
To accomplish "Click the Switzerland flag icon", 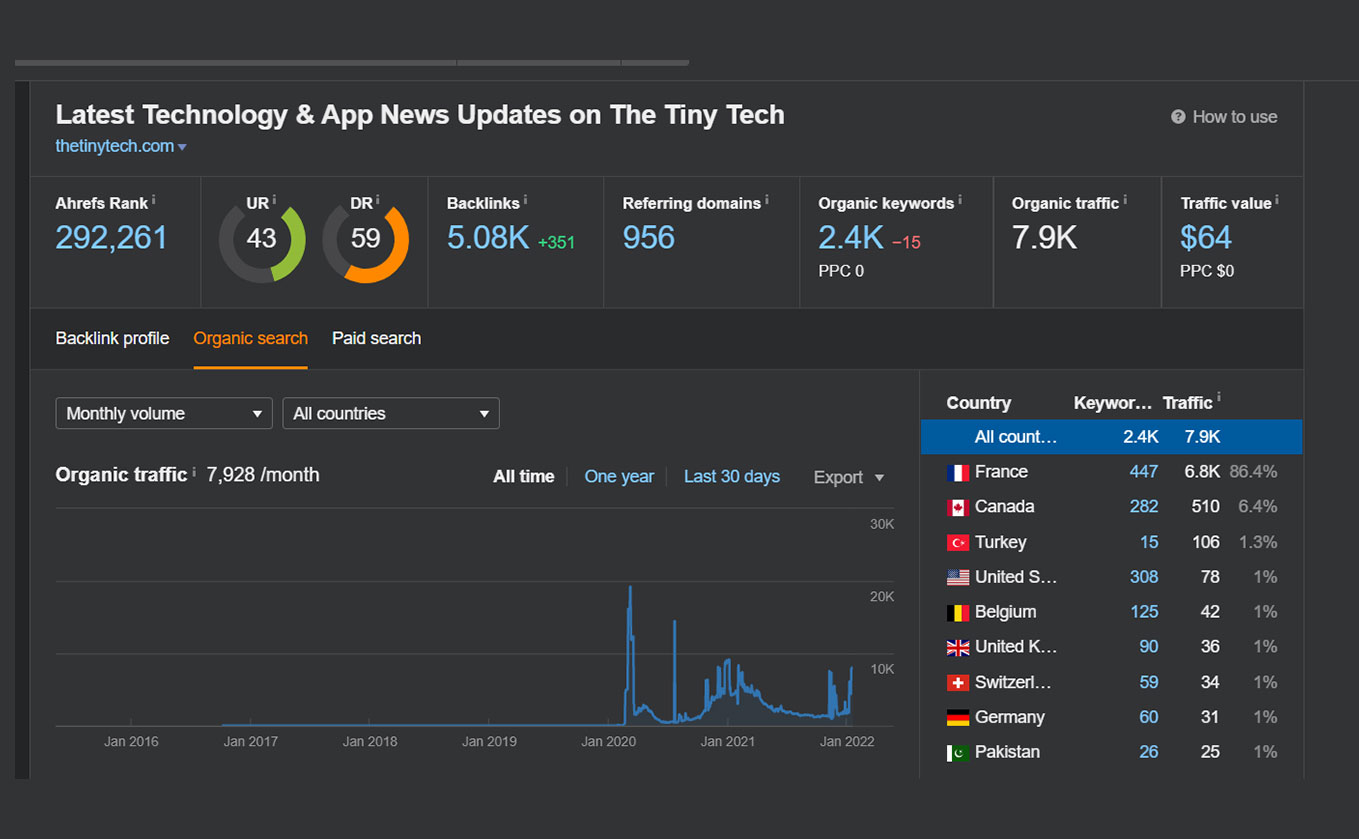I will point(958,683).
